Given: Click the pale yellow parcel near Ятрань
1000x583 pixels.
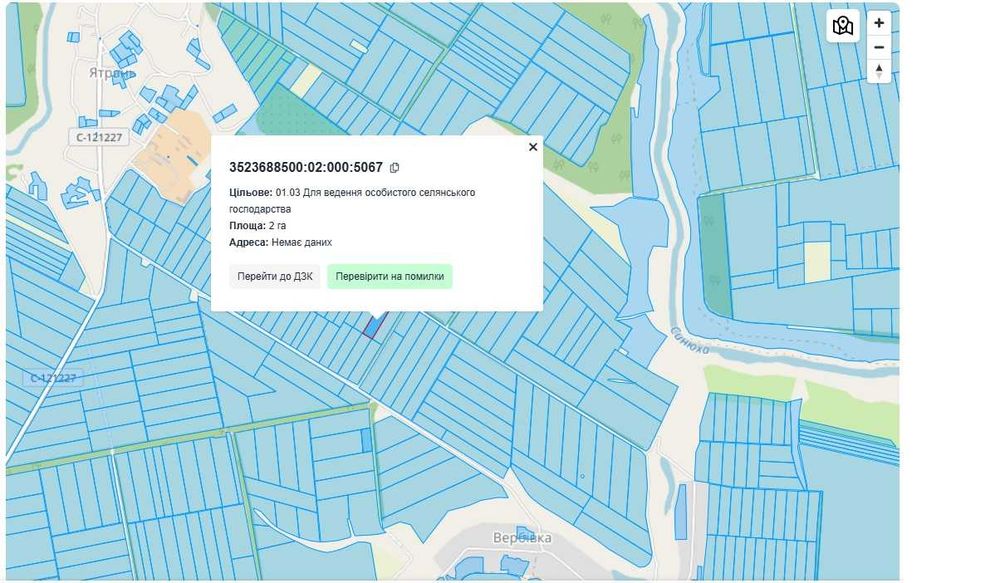Looking at the screenshot, I should coord(305,81).
